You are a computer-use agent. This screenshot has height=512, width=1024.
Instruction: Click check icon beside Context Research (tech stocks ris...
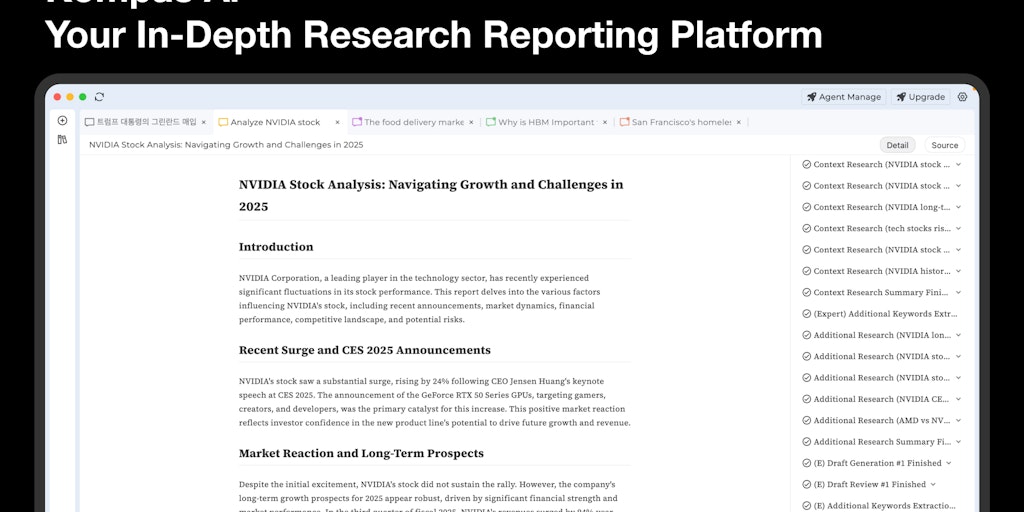click(x=807, y=229)
